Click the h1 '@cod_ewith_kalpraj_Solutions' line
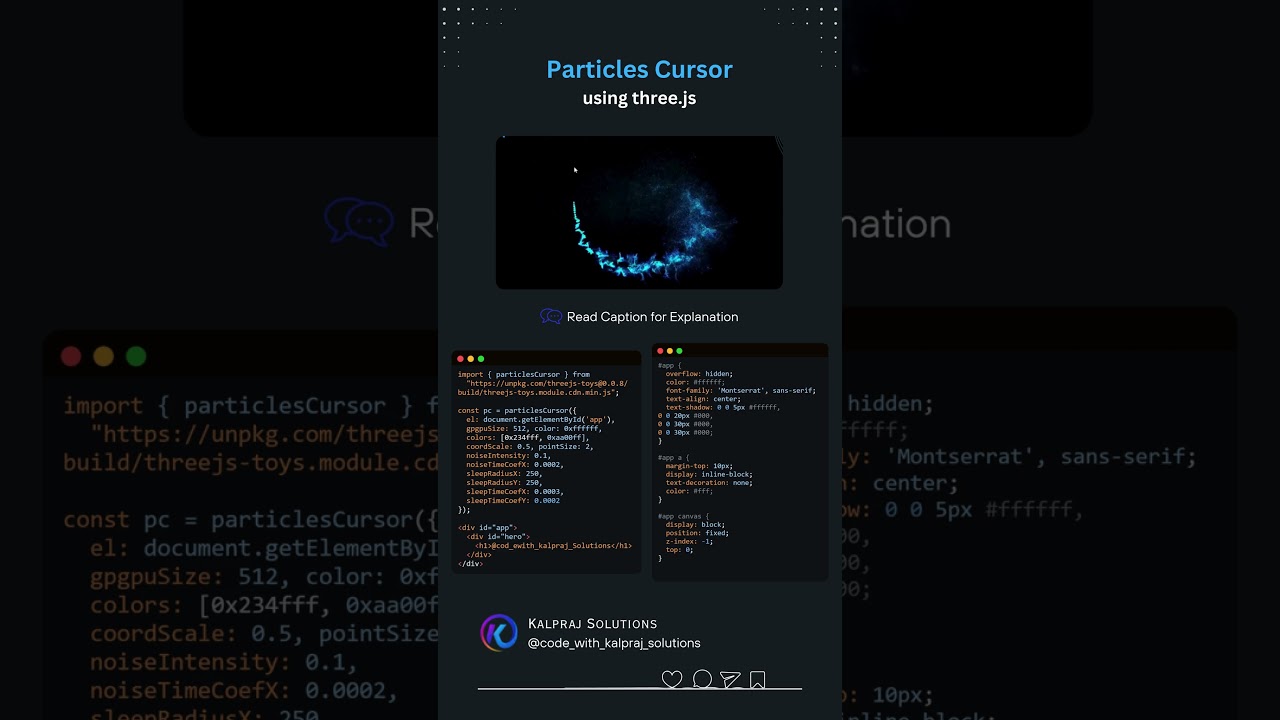1280x720 pixels. tap(553, 545)
